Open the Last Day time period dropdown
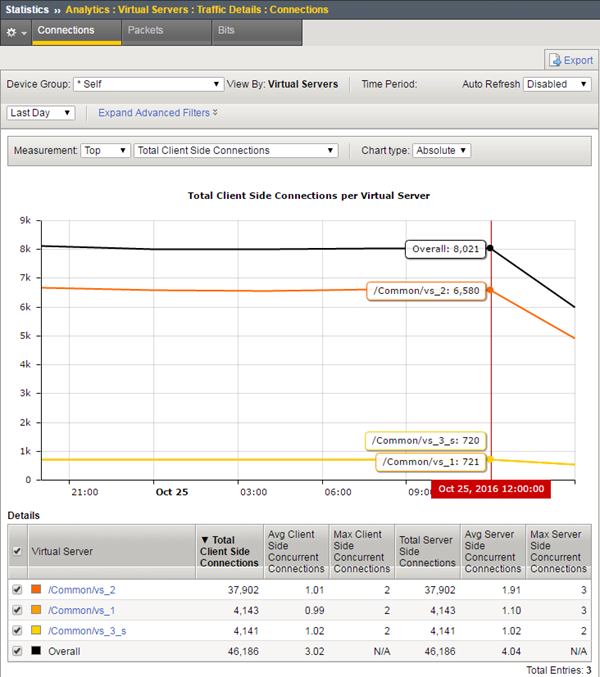 pos(40,113)
